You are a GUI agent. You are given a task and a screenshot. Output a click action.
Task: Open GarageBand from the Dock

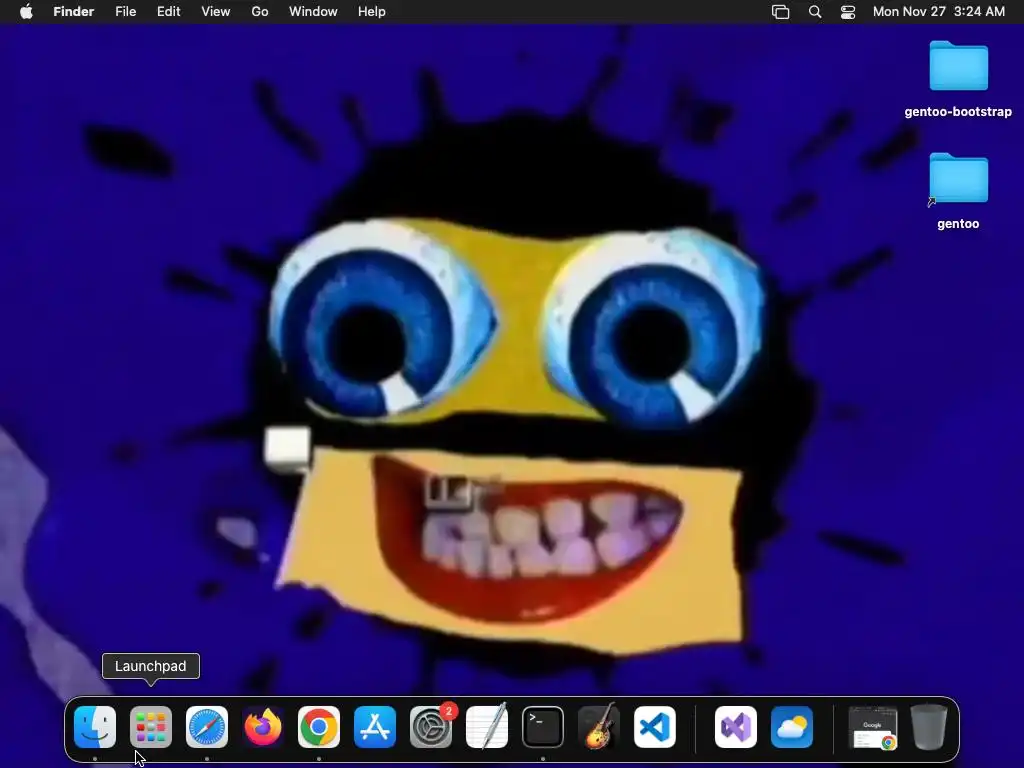pos(599,727)
